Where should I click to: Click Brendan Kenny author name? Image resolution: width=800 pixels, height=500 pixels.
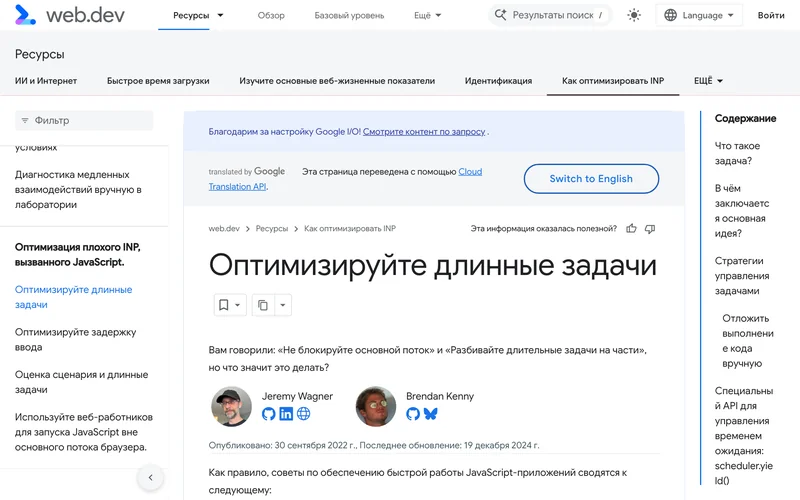(440, 396)
